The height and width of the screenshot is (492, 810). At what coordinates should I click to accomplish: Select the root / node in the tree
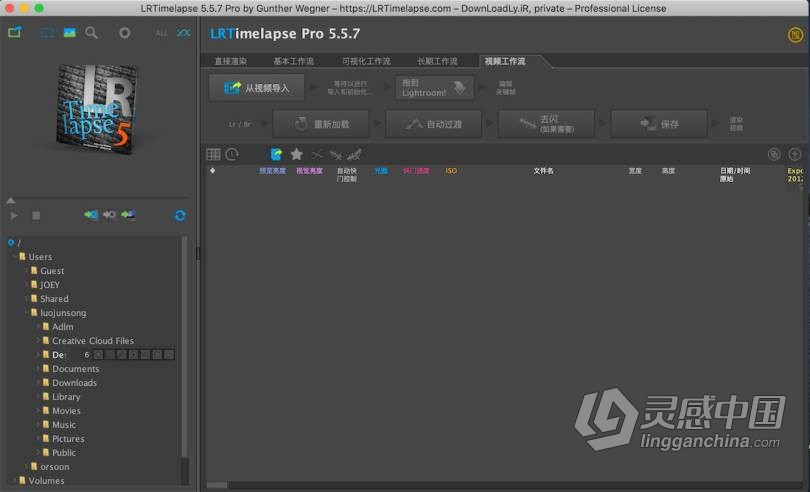pos(19,243)
